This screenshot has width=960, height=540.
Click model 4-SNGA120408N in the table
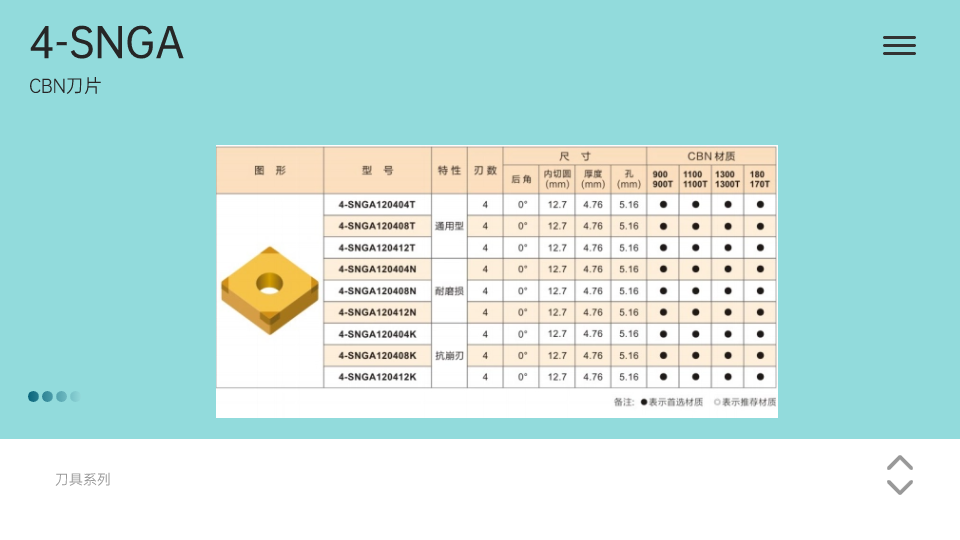coord(377,291)
